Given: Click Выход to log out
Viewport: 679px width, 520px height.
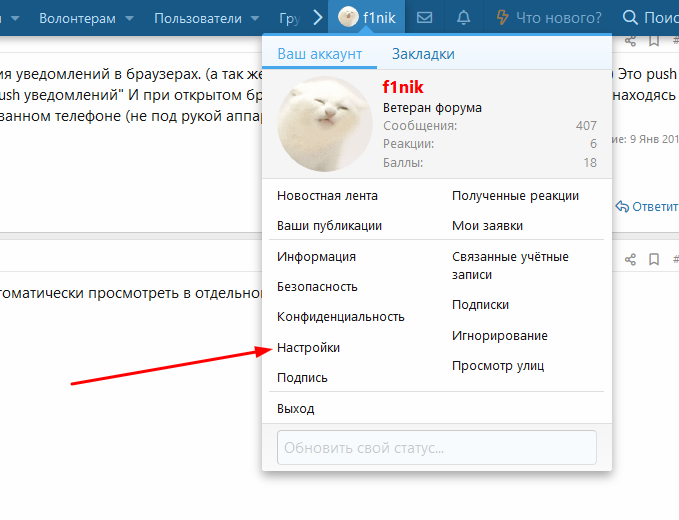Looking at the screenshot, I should point(296,409).
